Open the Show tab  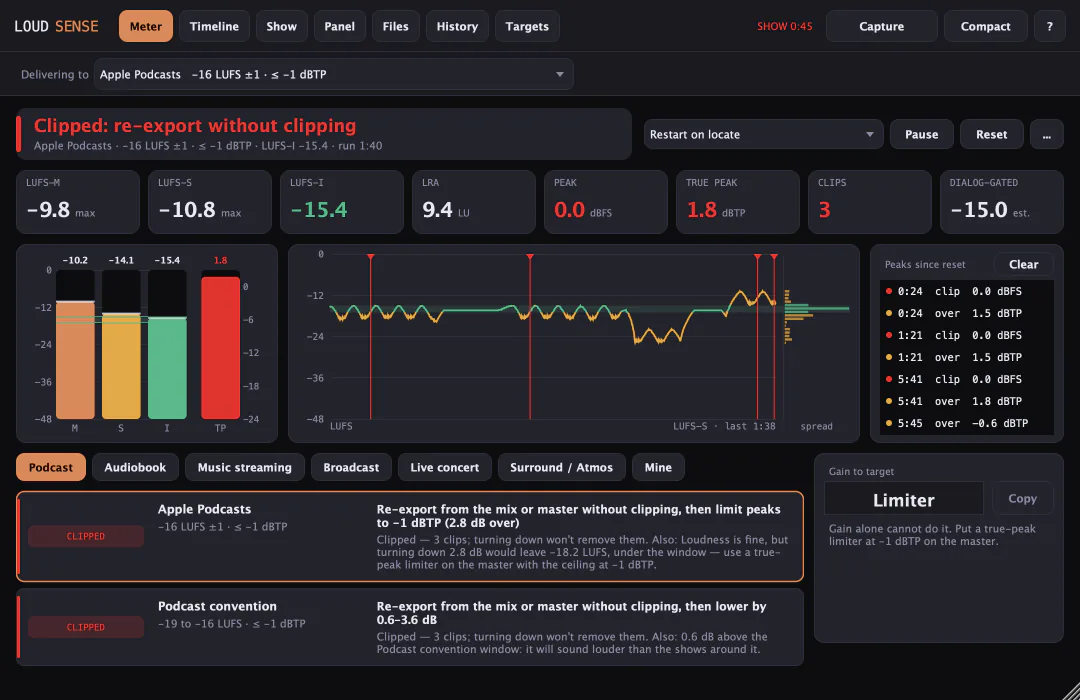281,26
